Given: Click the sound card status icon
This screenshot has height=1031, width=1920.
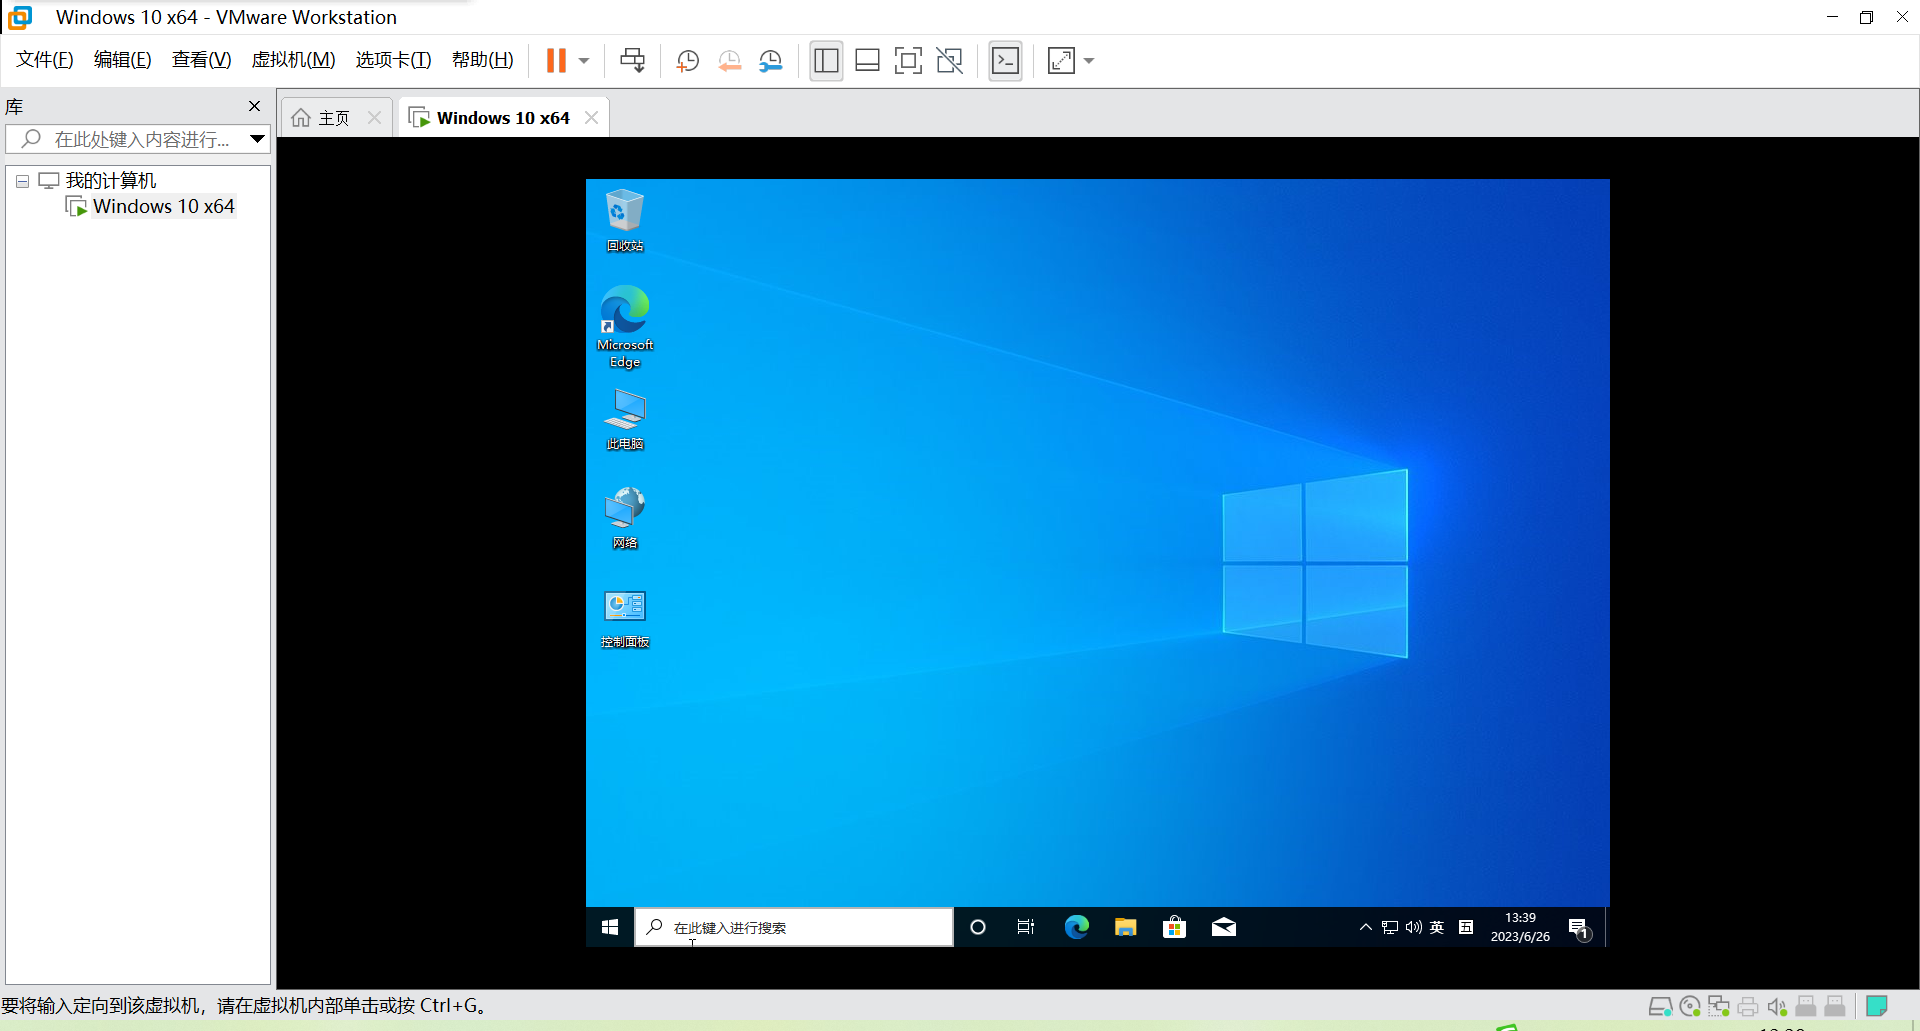Looking at the screenshot, I should coord(1777,1006).
